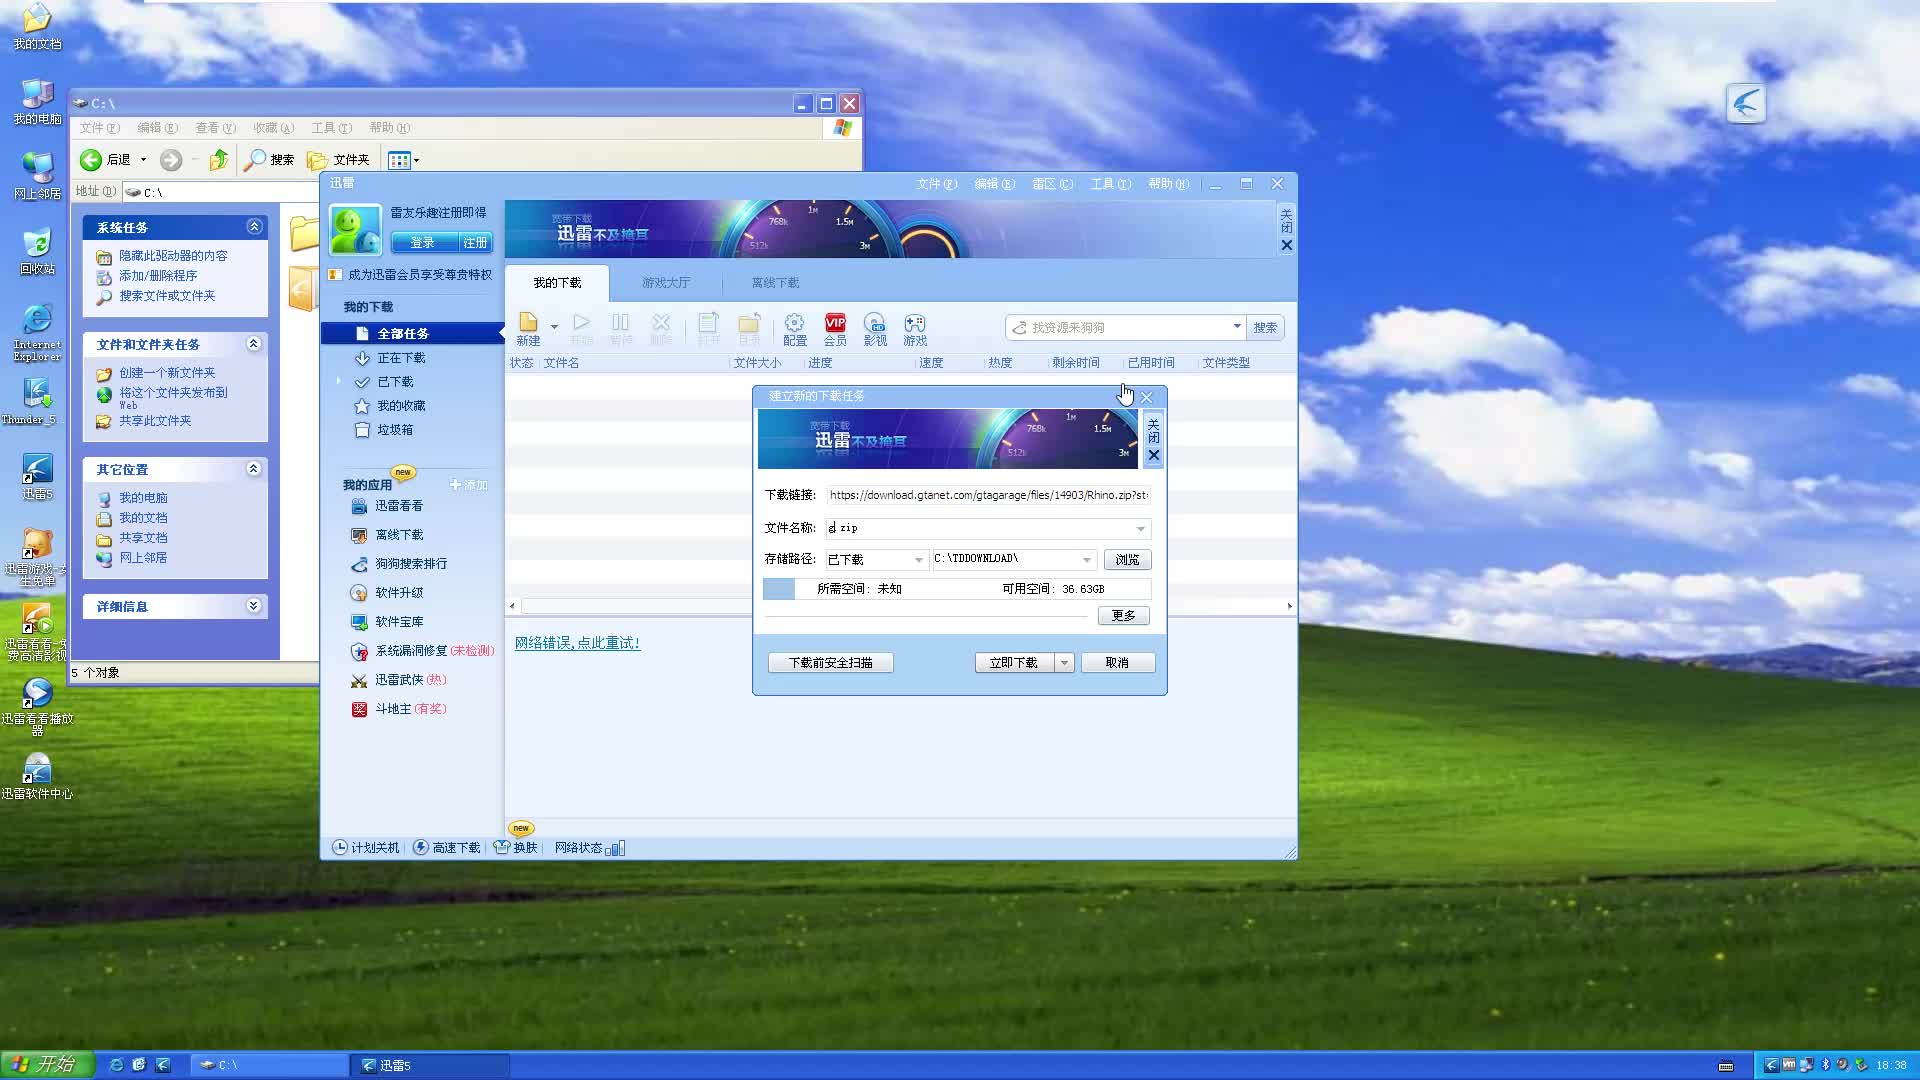The height and width of the screenshot is (1080, 1920).
Task: Click the 注册 register button
Action: point(475,243)
